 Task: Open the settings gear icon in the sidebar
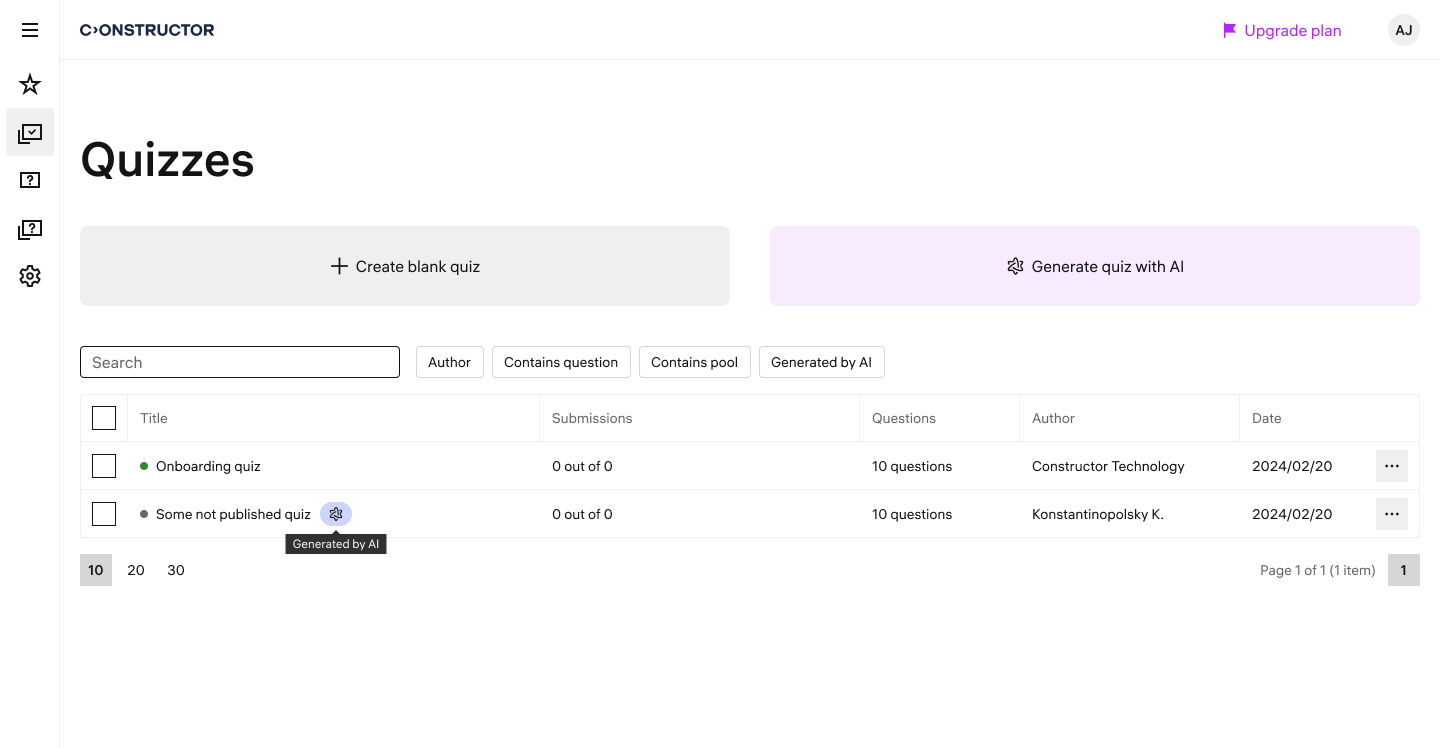point(30,276)
